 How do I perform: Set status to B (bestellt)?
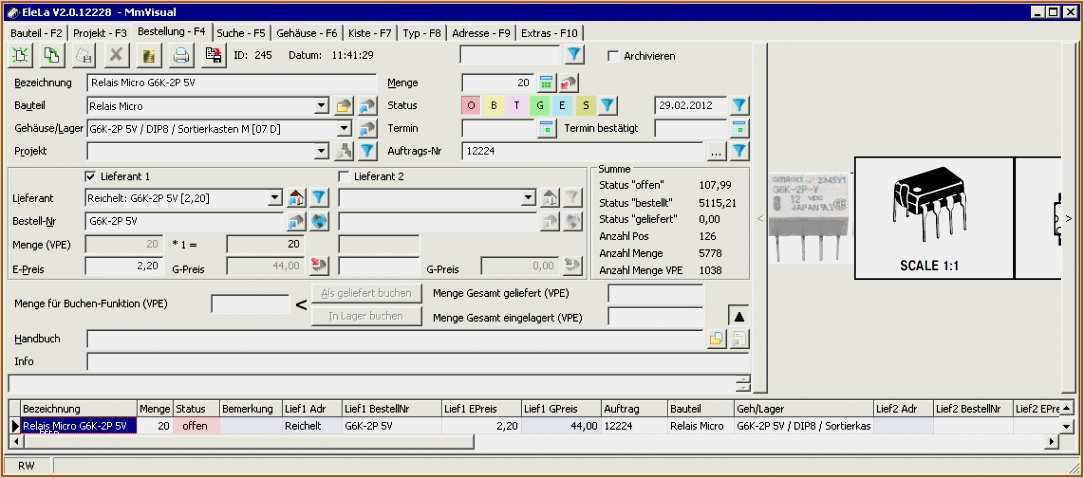[x=494, y=106]
